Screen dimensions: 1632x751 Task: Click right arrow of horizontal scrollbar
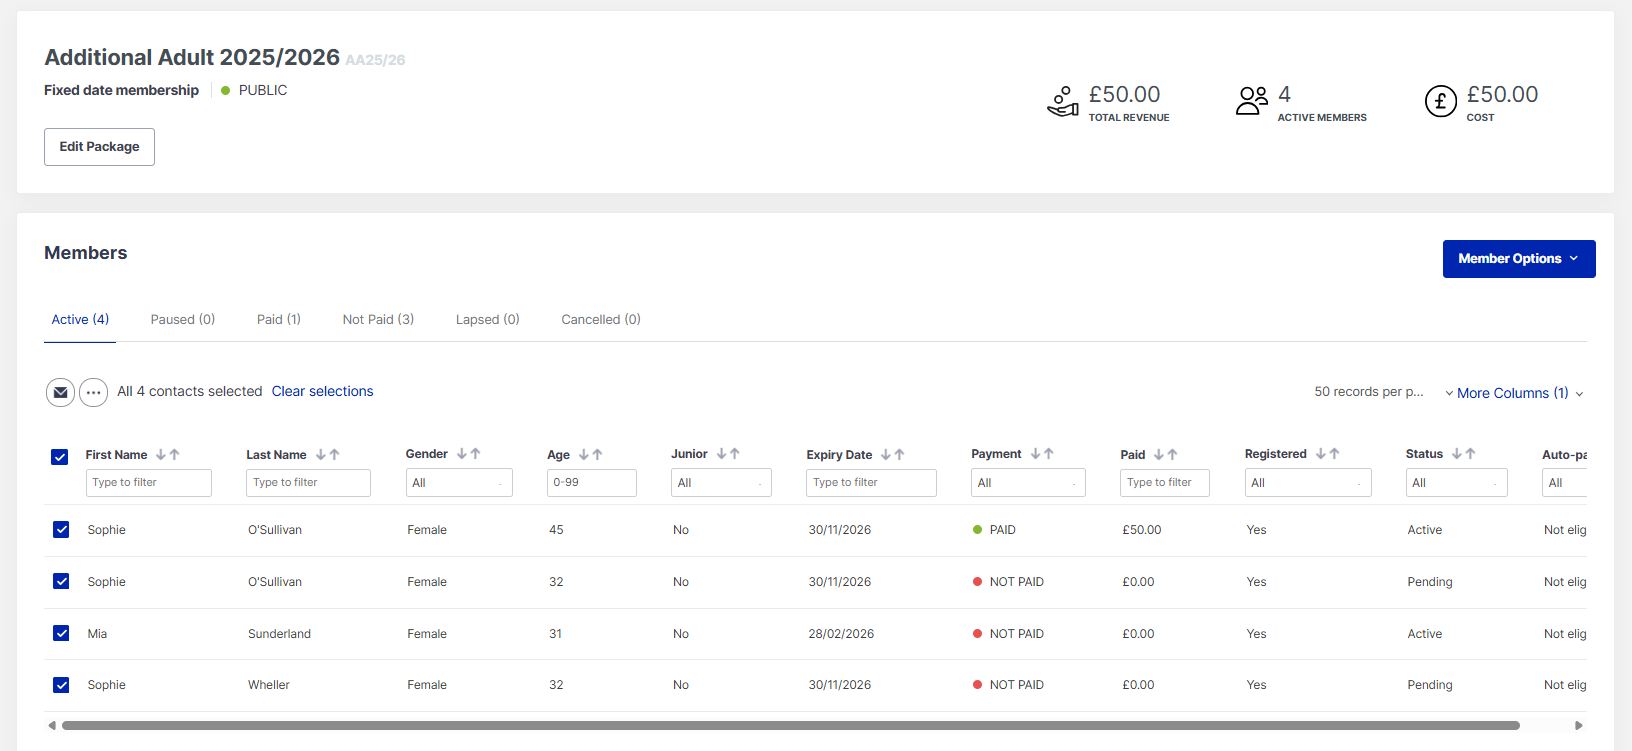coord(1579,725)
